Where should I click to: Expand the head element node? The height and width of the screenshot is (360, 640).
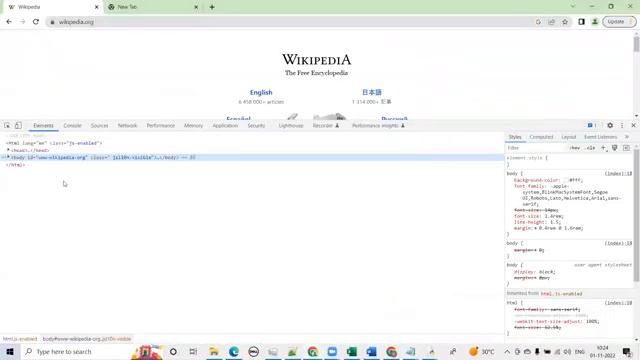tap(8, 150)
